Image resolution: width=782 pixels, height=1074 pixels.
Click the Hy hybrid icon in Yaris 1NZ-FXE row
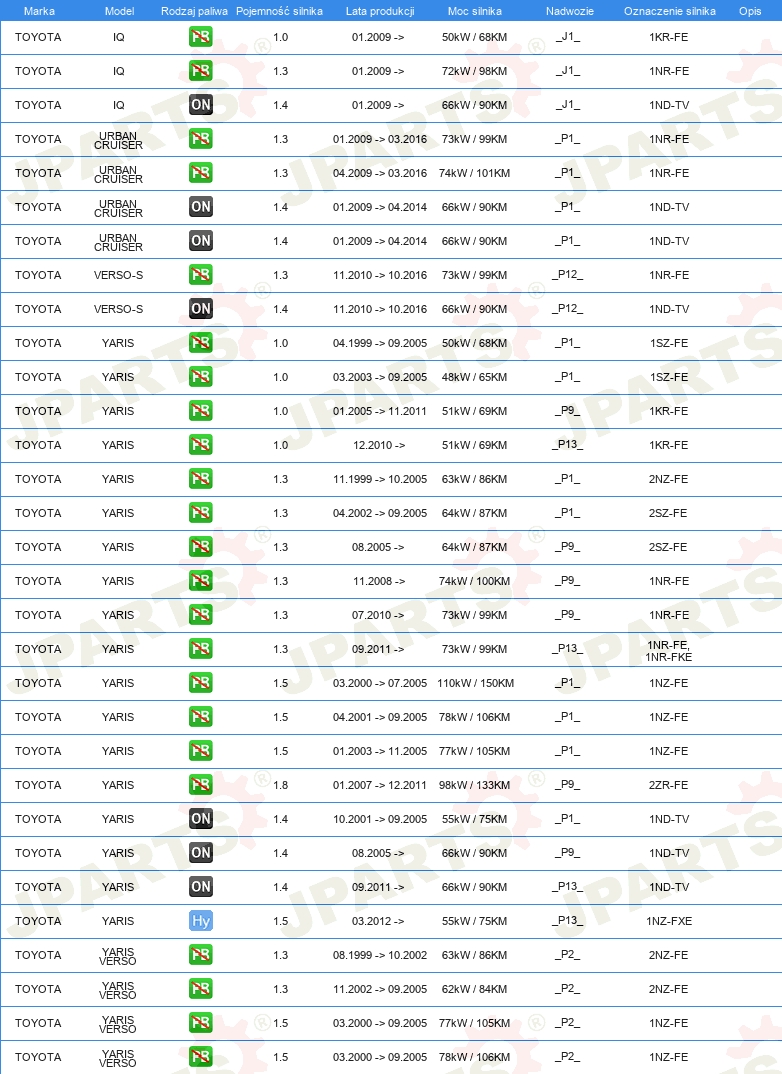[201, 921]
